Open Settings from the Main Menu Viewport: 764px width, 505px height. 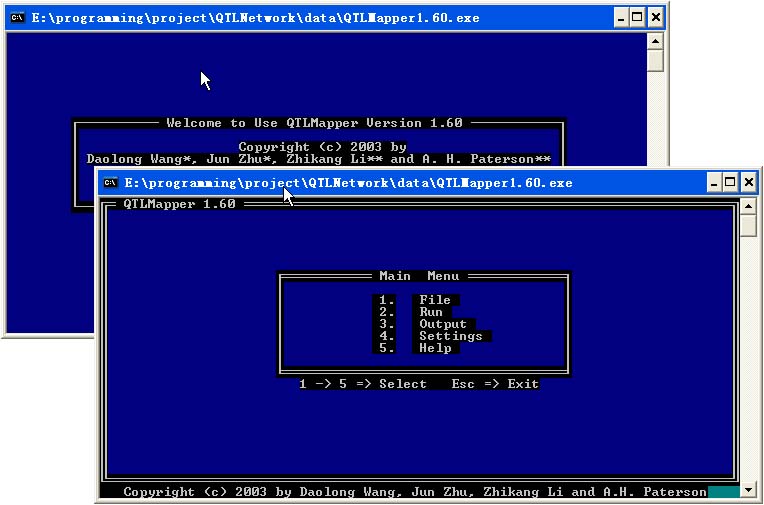(451, 336)
